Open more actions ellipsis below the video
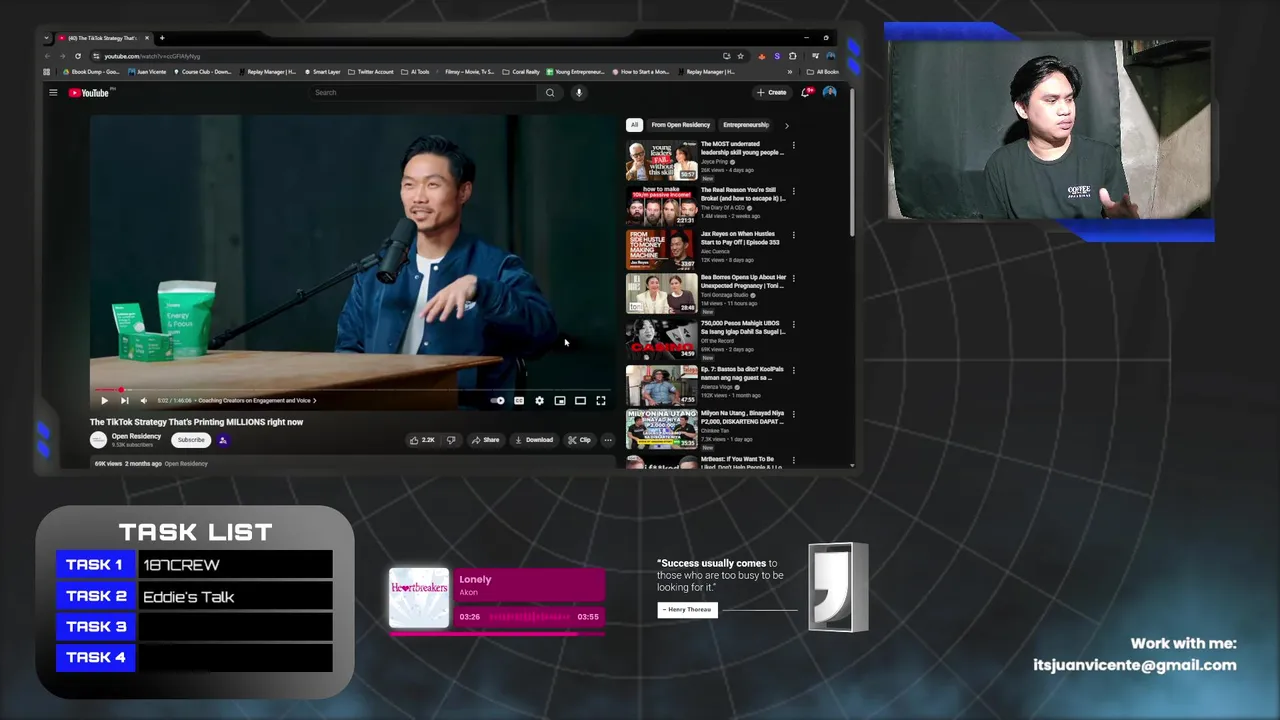The image size is (1280, 720). [607, 440]
